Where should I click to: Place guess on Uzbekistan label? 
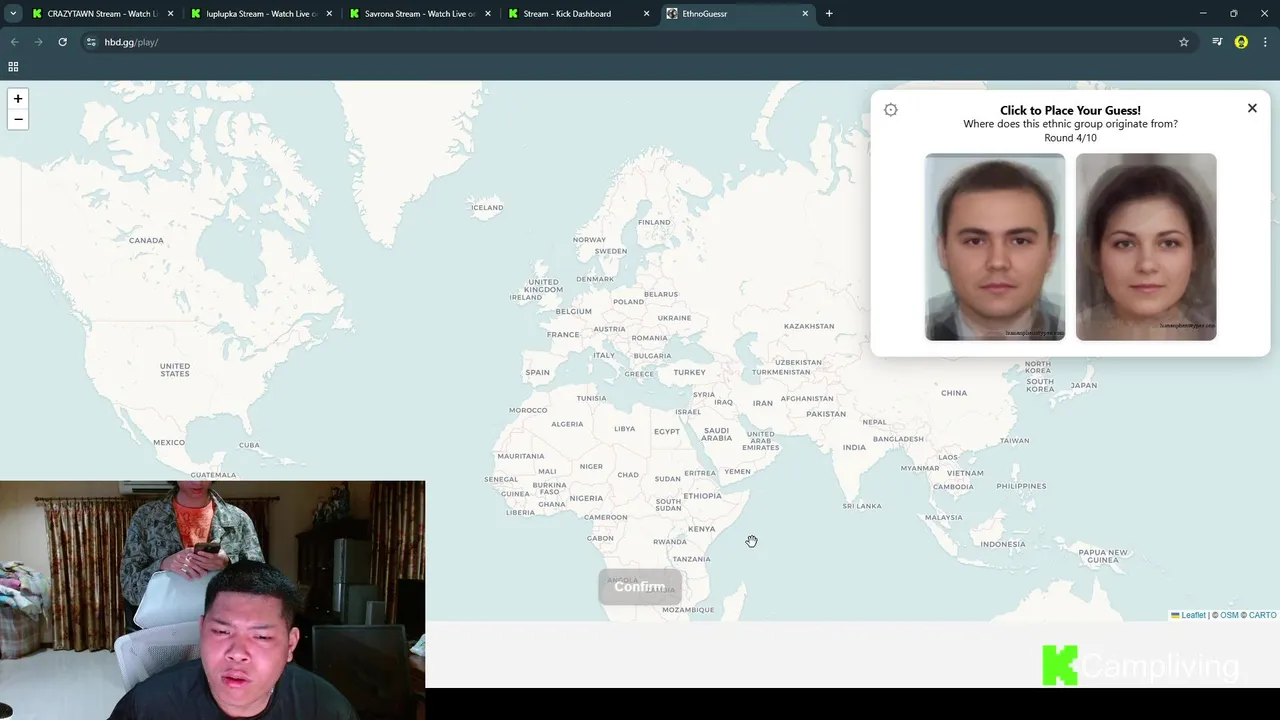[x=798, y=362]
